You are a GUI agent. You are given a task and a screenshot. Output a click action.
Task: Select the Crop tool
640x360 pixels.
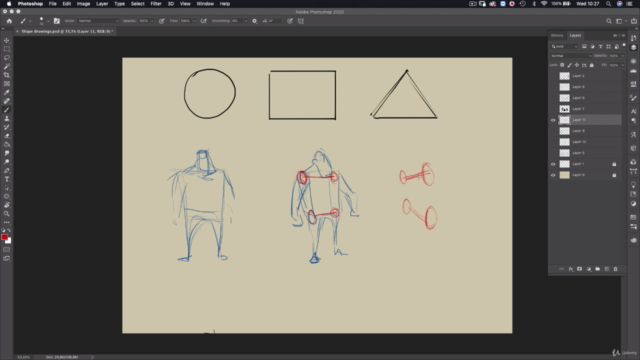point(7,75)
